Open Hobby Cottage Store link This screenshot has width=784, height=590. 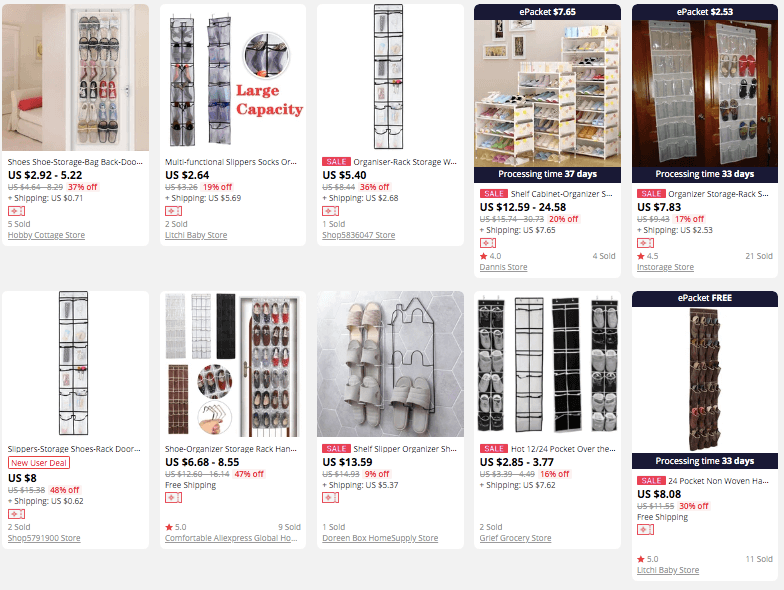click(46, 235)
